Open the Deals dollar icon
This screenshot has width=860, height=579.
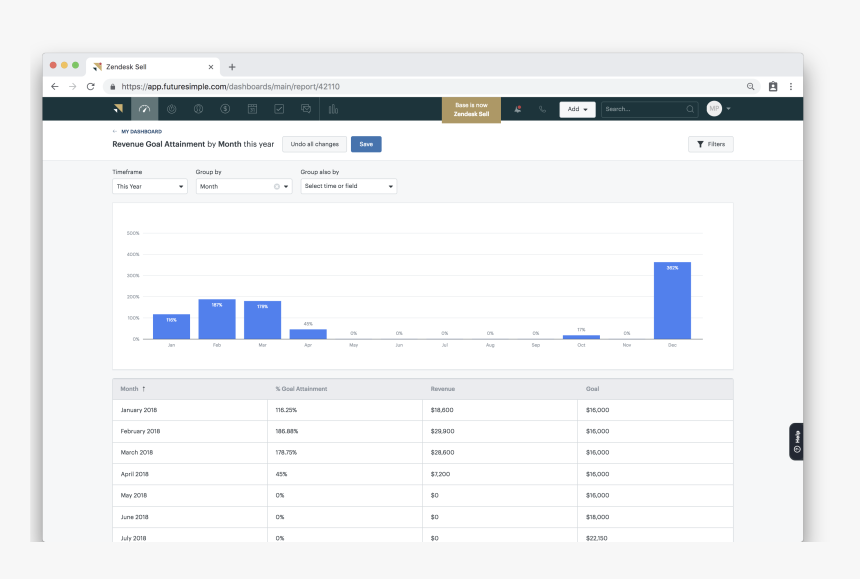225,109
